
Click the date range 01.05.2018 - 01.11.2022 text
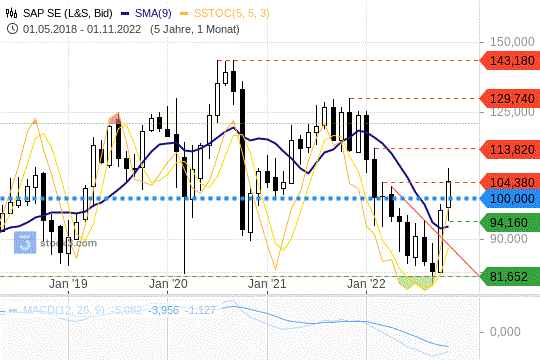[82, 29]
